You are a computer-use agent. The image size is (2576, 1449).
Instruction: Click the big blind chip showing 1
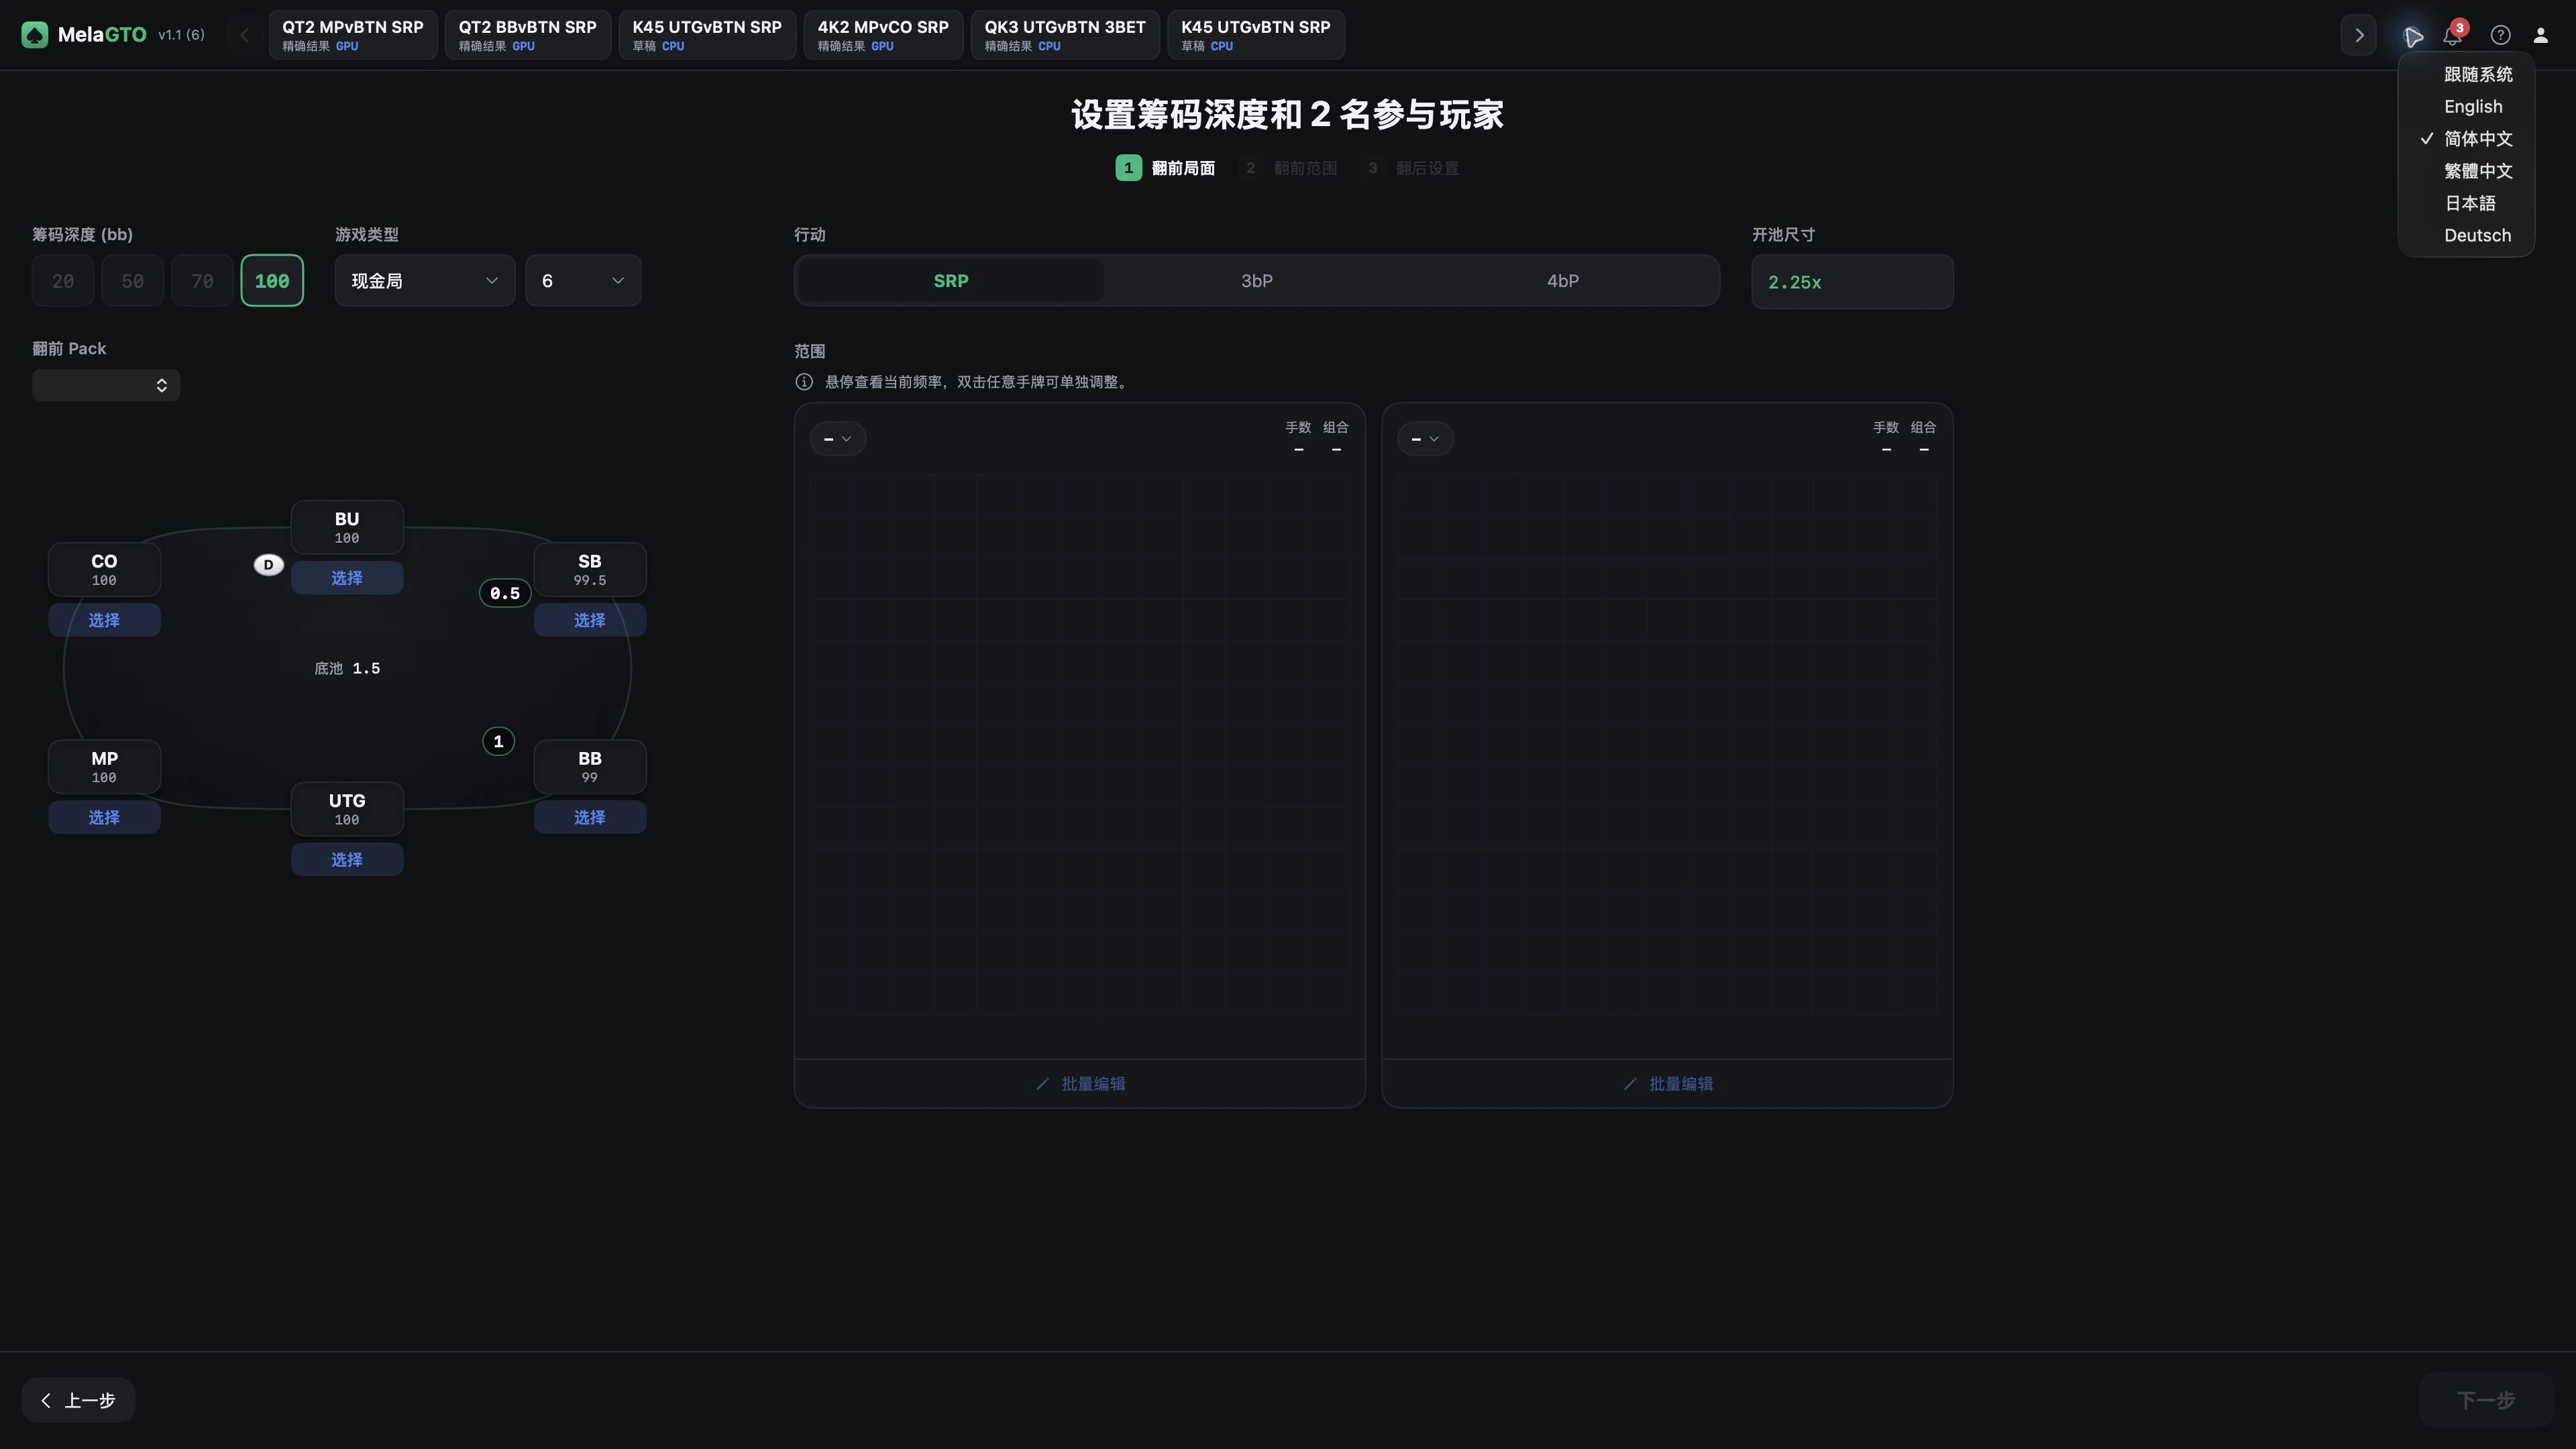click(498, 741)
